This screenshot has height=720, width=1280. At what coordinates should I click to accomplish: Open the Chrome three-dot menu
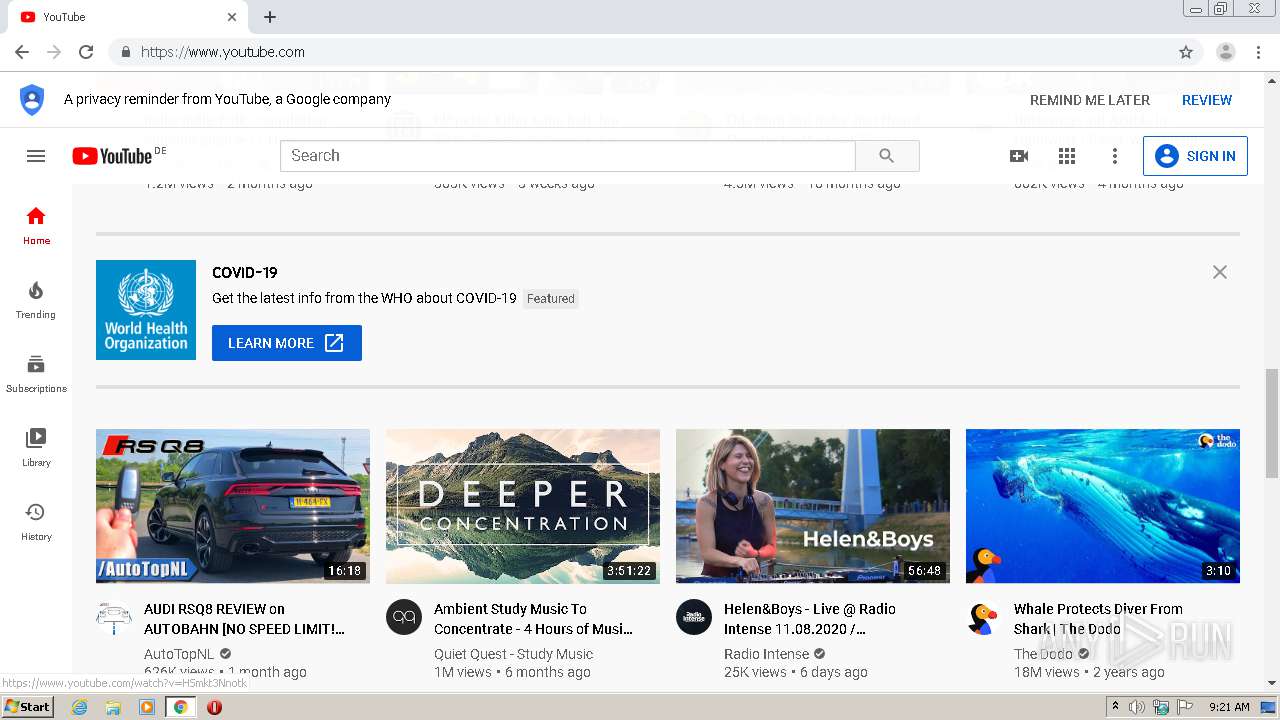pyautogui.click(x=1258, y=52)
